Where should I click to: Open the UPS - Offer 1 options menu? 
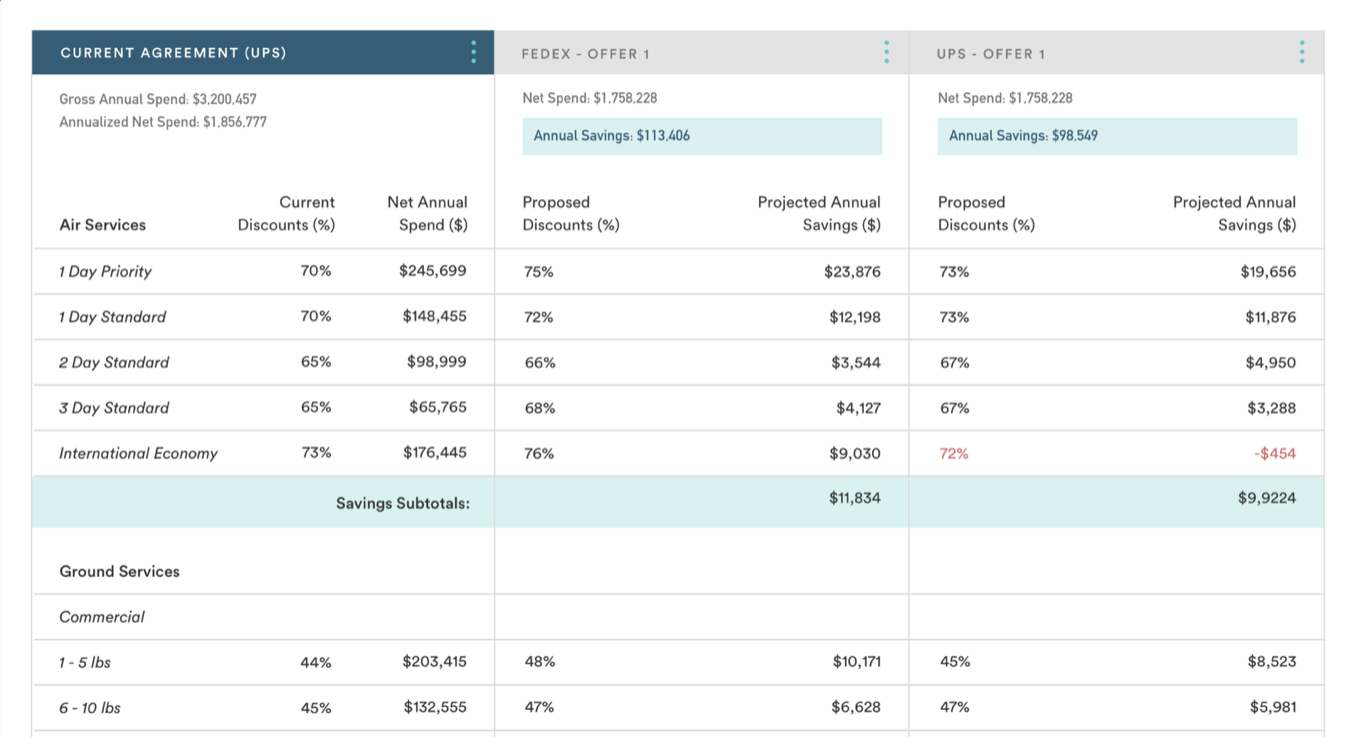click(1301, 52)
